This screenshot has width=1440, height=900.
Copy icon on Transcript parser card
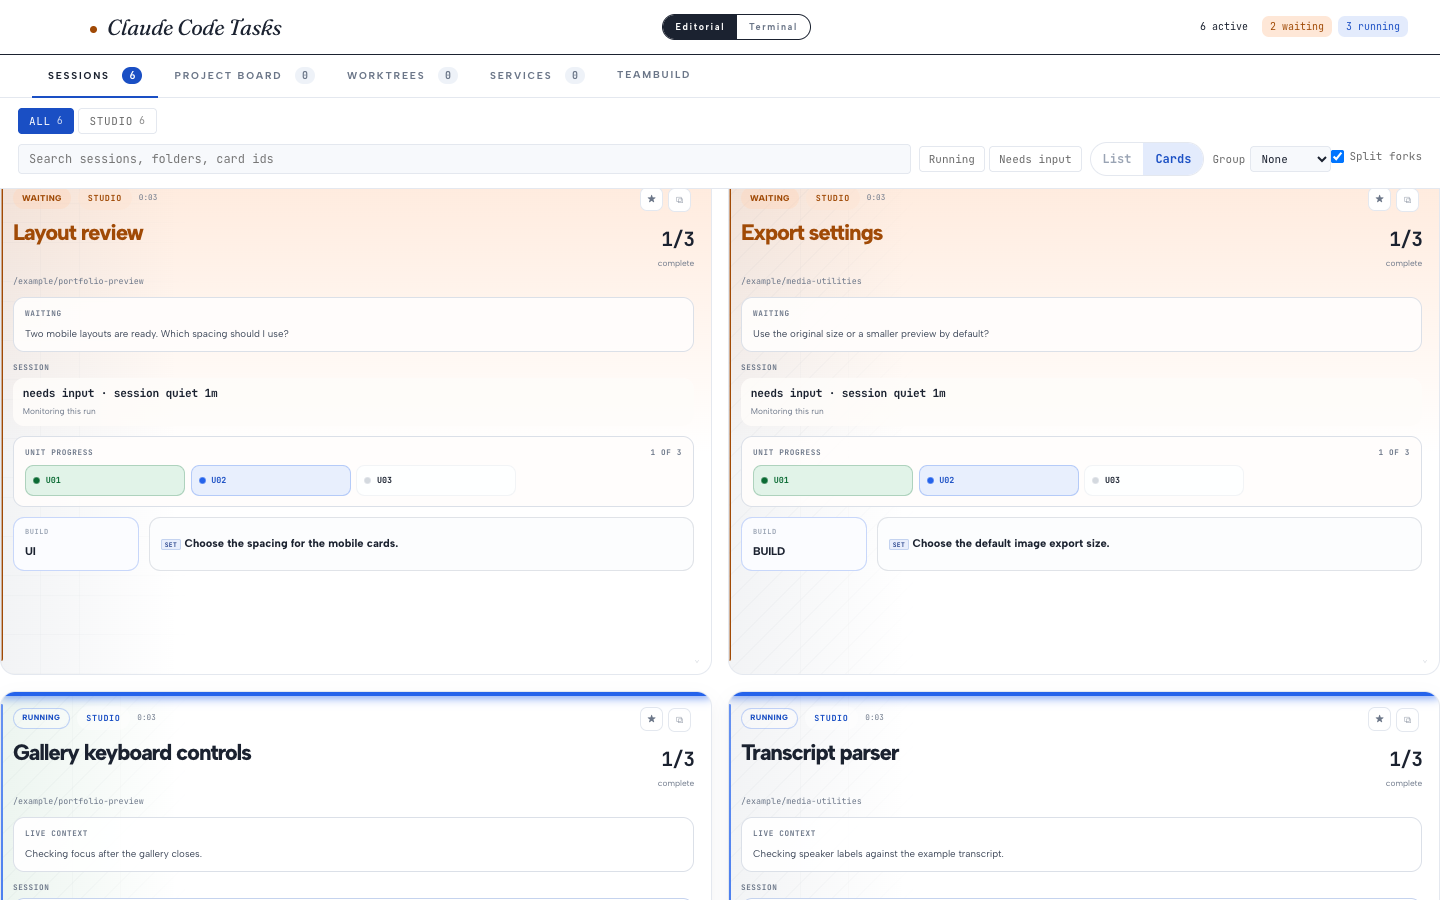pos(1408,719)
